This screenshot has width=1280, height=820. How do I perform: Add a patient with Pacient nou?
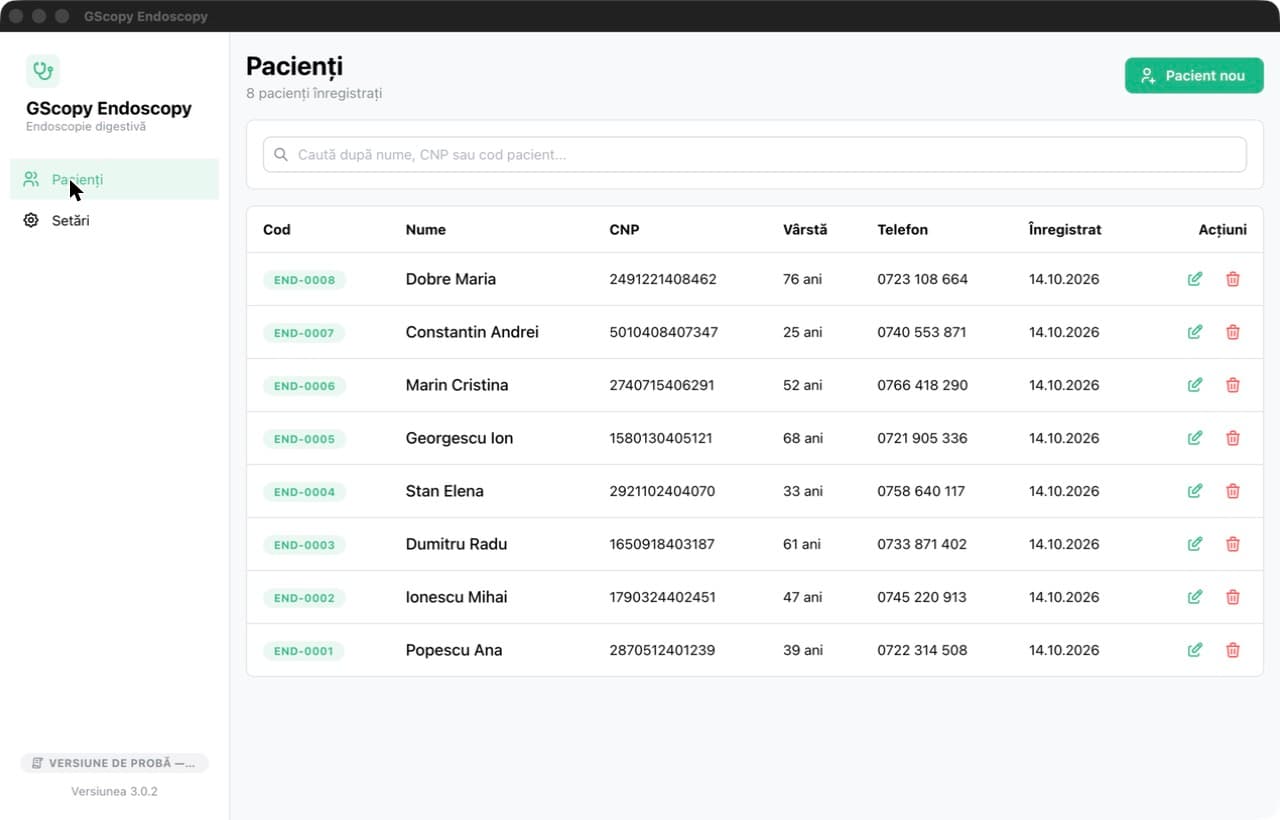(x=1194, y=75)
